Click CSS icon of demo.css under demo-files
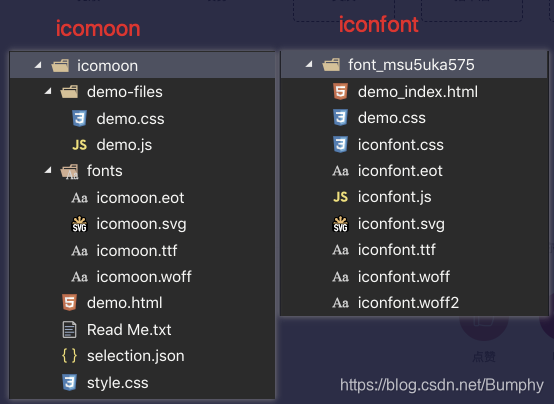 tap(79, 118)
